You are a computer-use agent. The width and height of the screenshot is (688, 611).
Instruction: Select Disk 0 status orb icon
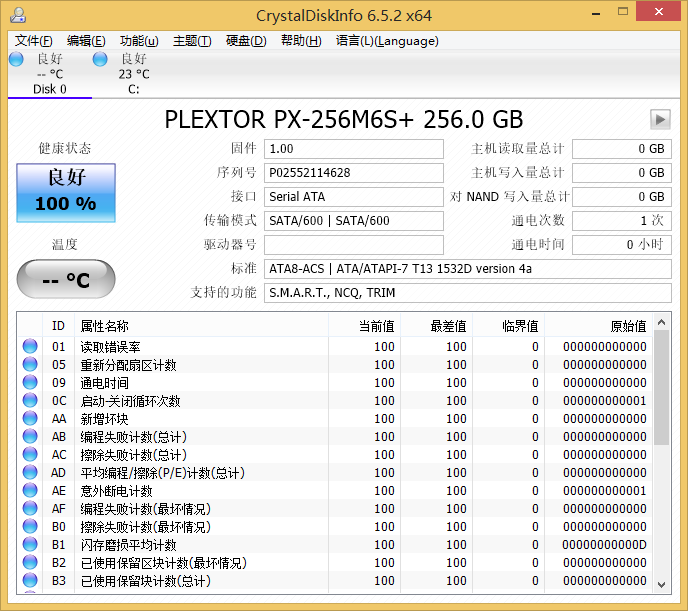click(16, 59)
